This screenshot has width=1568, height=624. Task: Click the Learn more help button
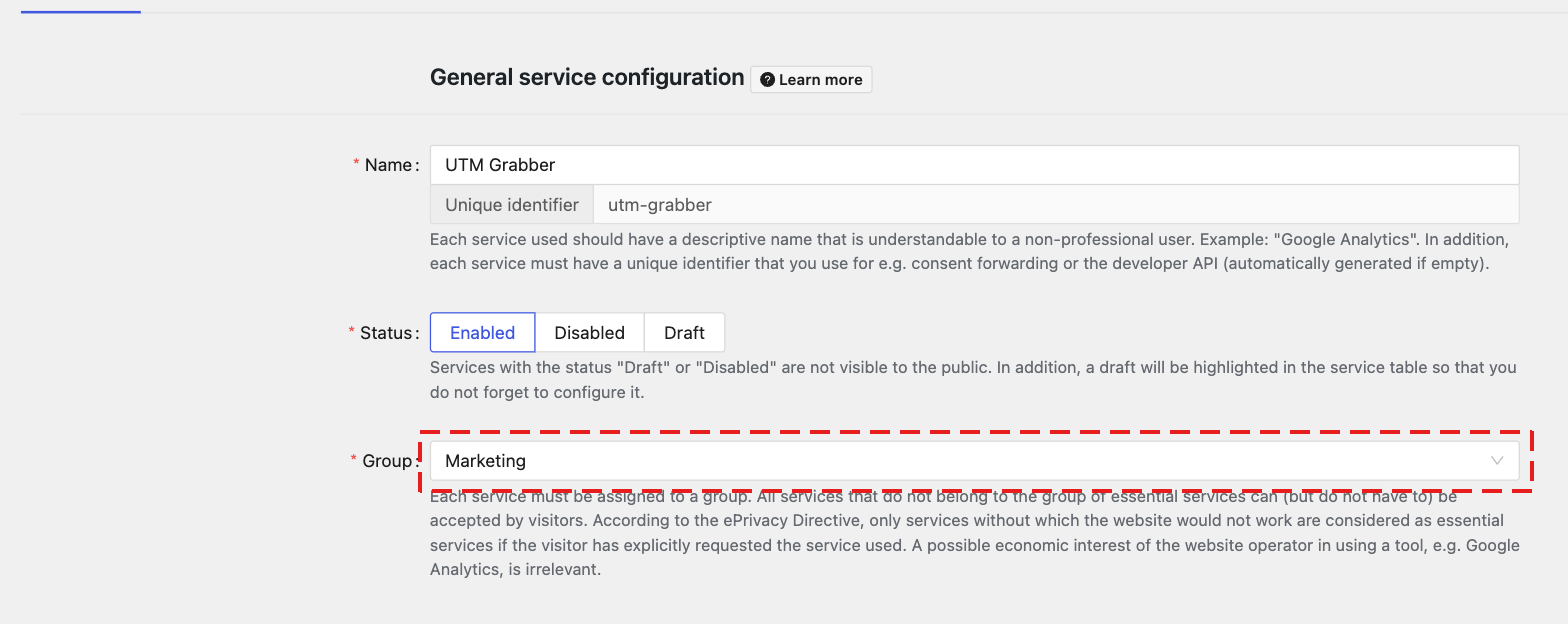811,80
